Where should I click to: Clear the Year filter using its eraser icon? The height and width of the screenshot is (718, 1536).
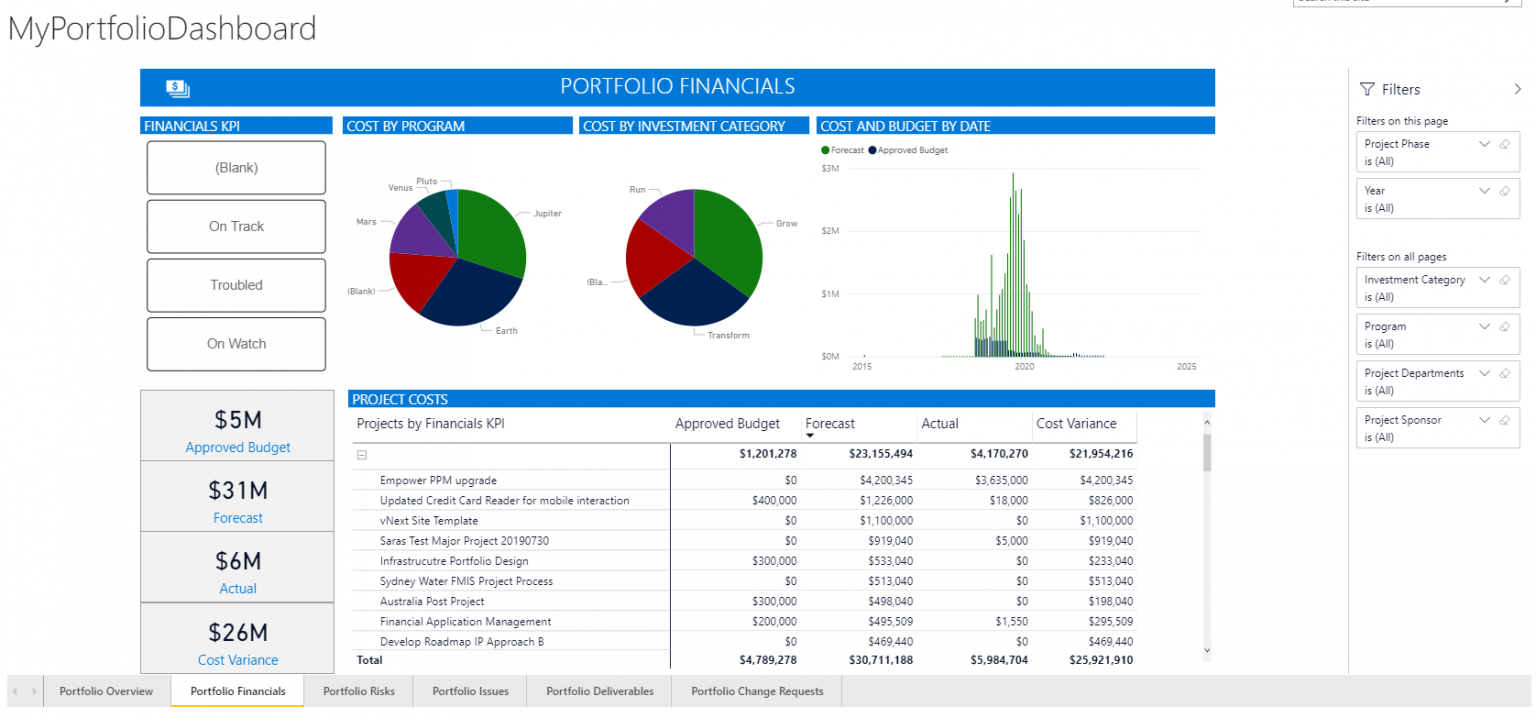[1506, 191]
